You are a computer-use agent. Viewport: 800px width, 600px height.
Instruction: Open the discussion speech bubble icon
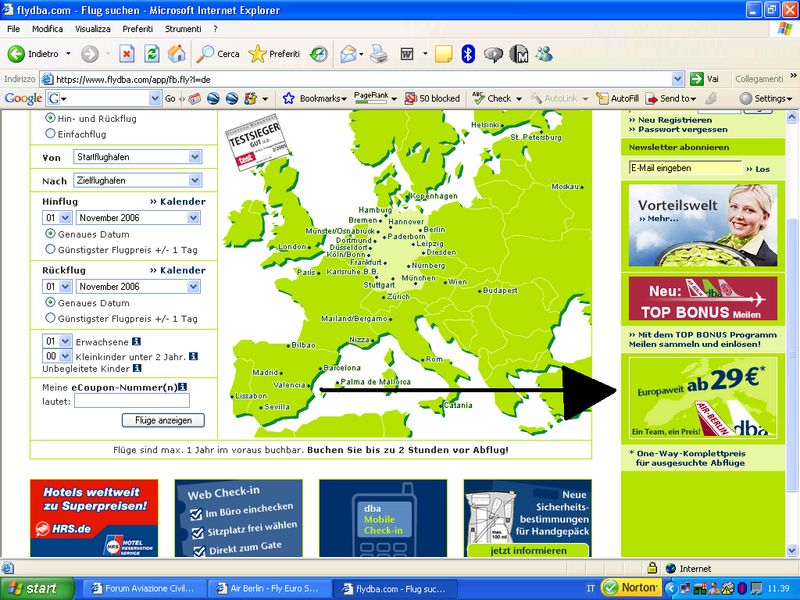[493, 54]
